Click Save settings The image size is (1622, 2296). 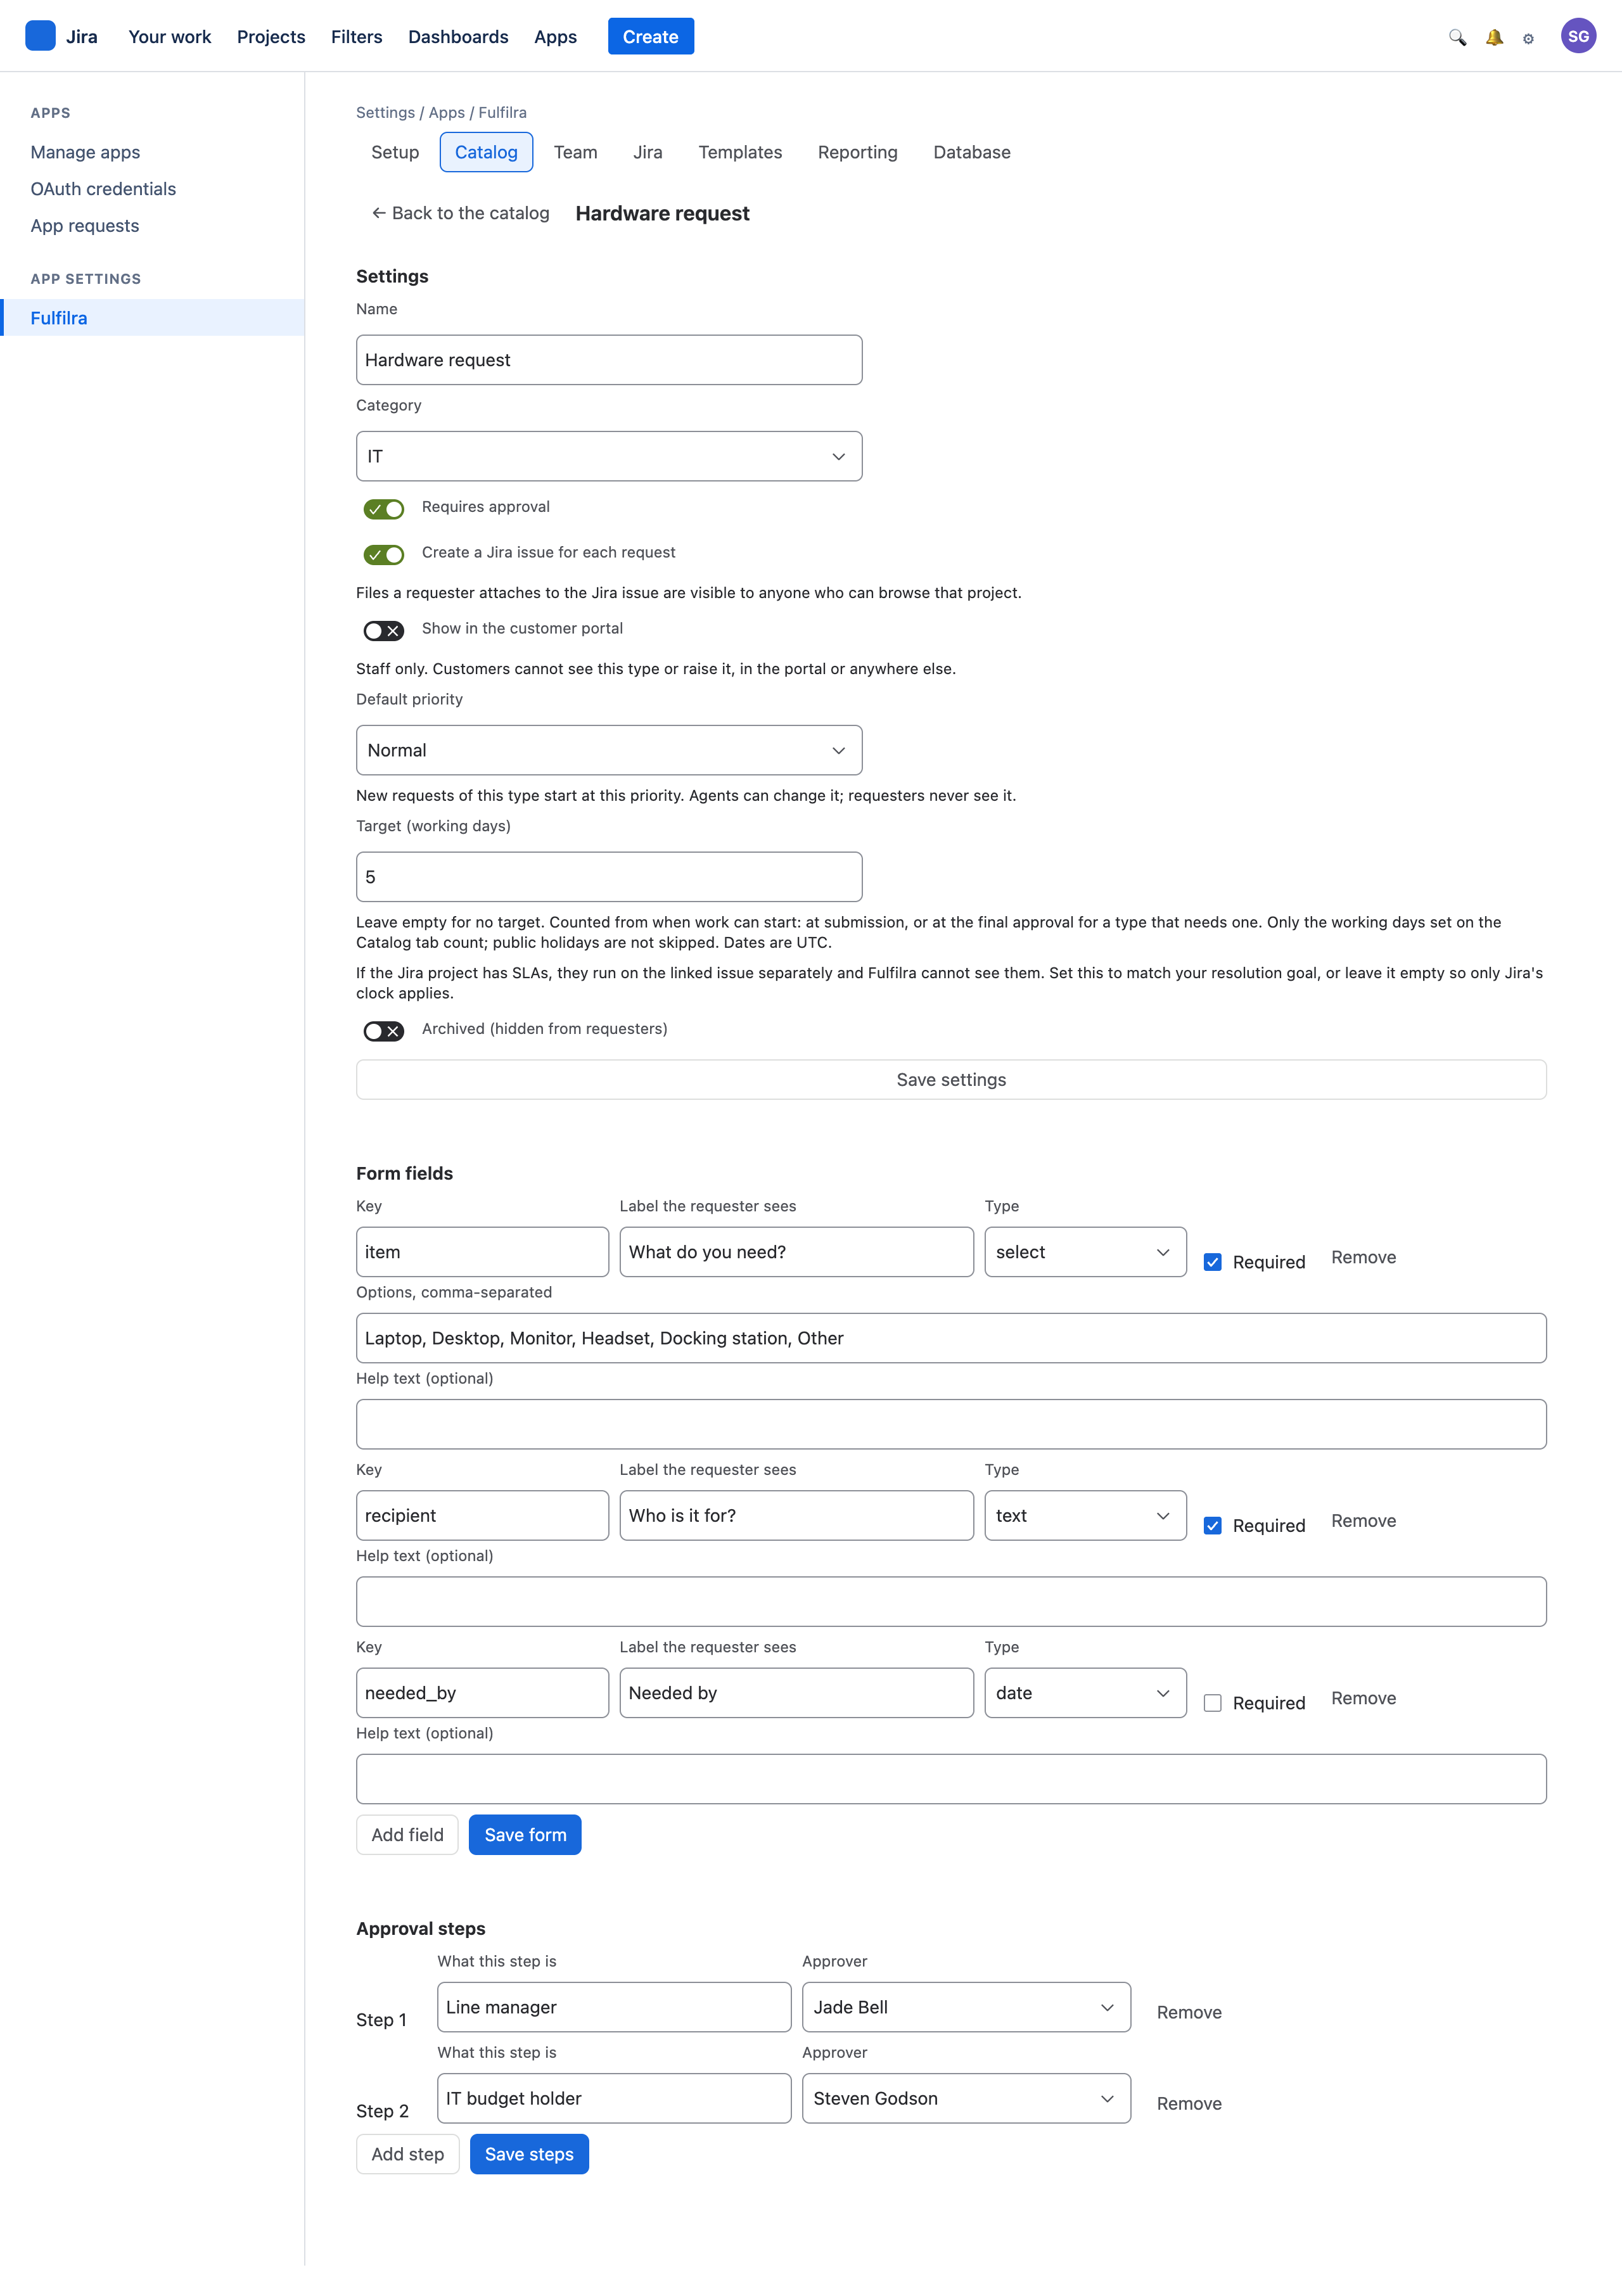951,1080
